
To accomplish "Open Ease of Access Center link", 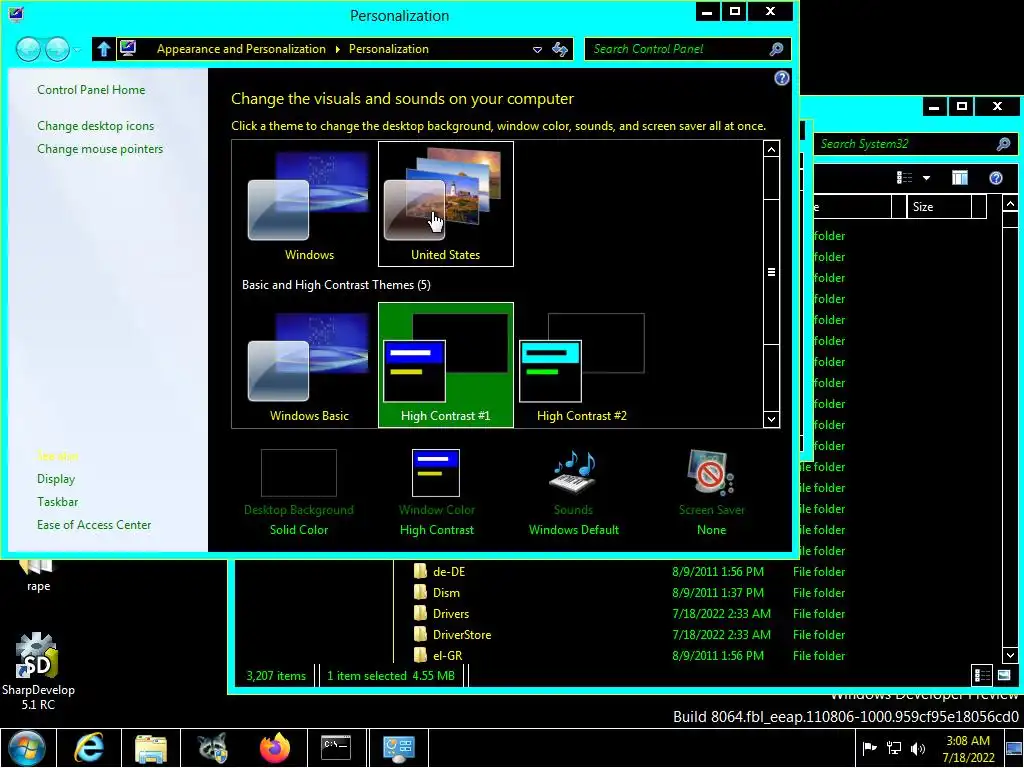I will (x=94, y=524).
